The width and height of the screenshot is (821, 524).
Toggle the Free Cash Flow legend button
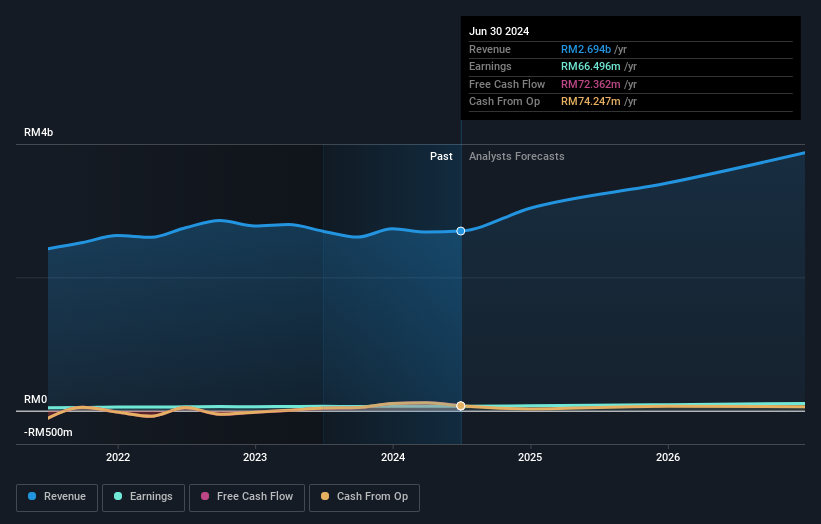pyautogui.click(x=247, y=497)
